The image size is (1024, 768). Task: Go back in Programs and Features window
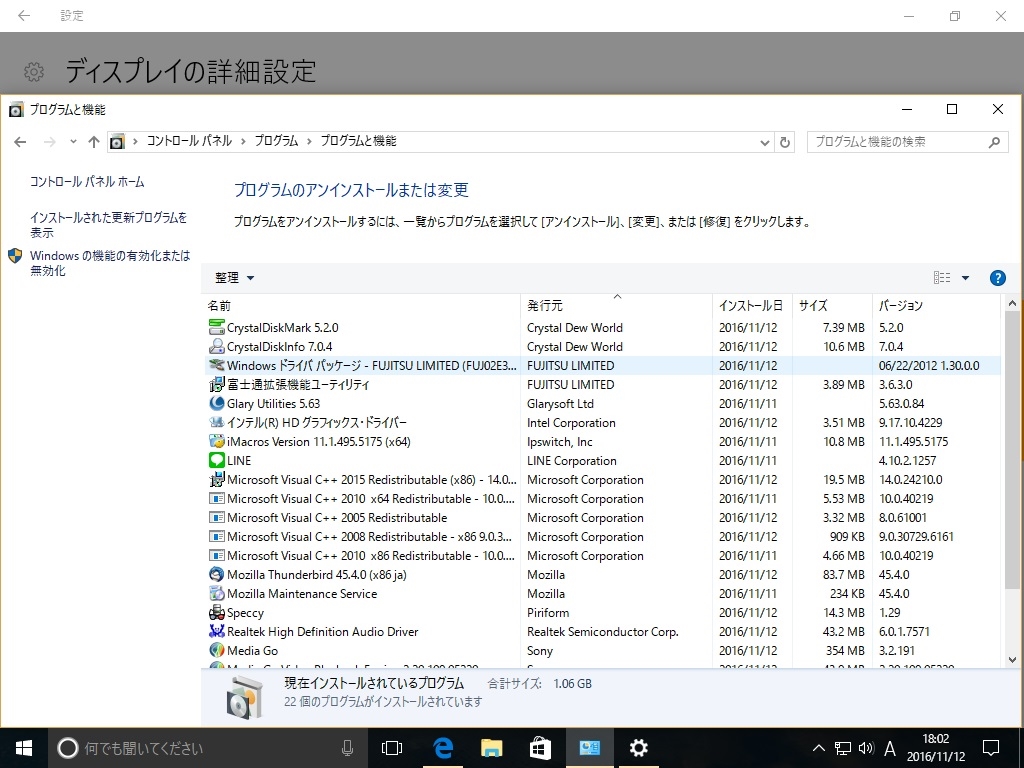tap(20, 142)
